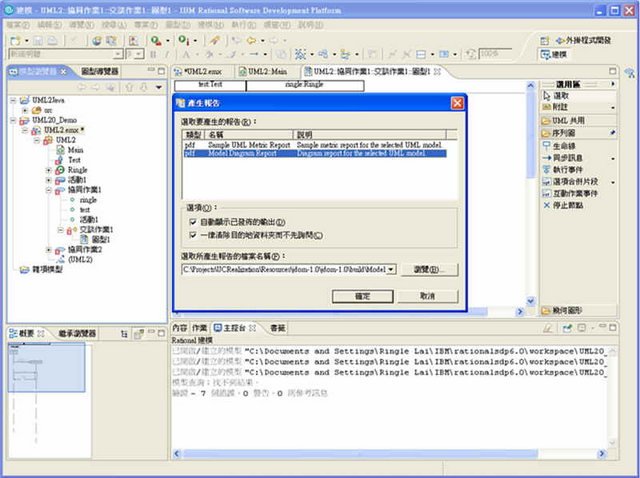Select the 停止節點 X palette tool

point(563,205)
